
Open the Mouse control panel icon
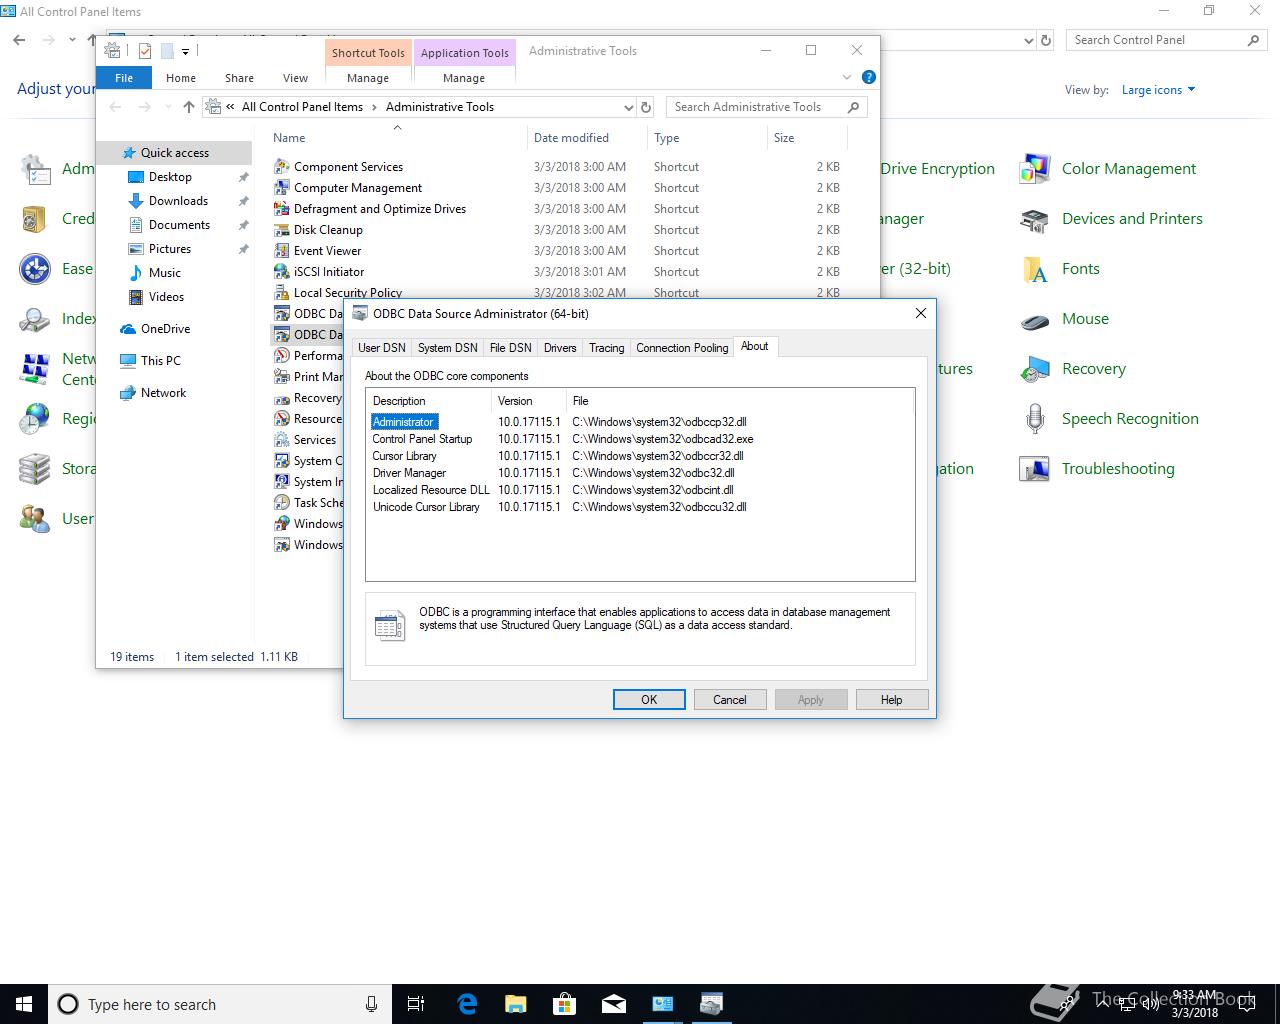click(1034, 319)
